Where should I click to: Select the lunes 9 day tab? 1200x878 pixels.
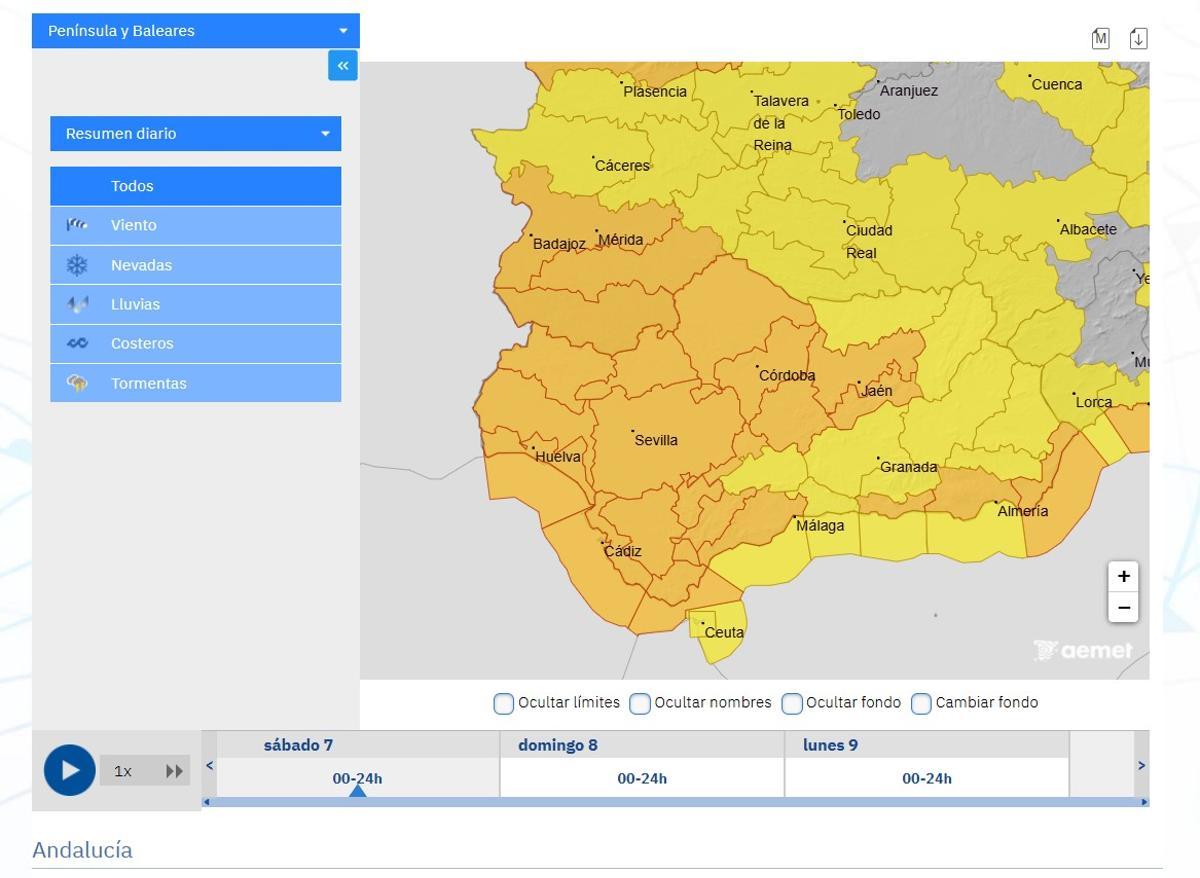926,763
